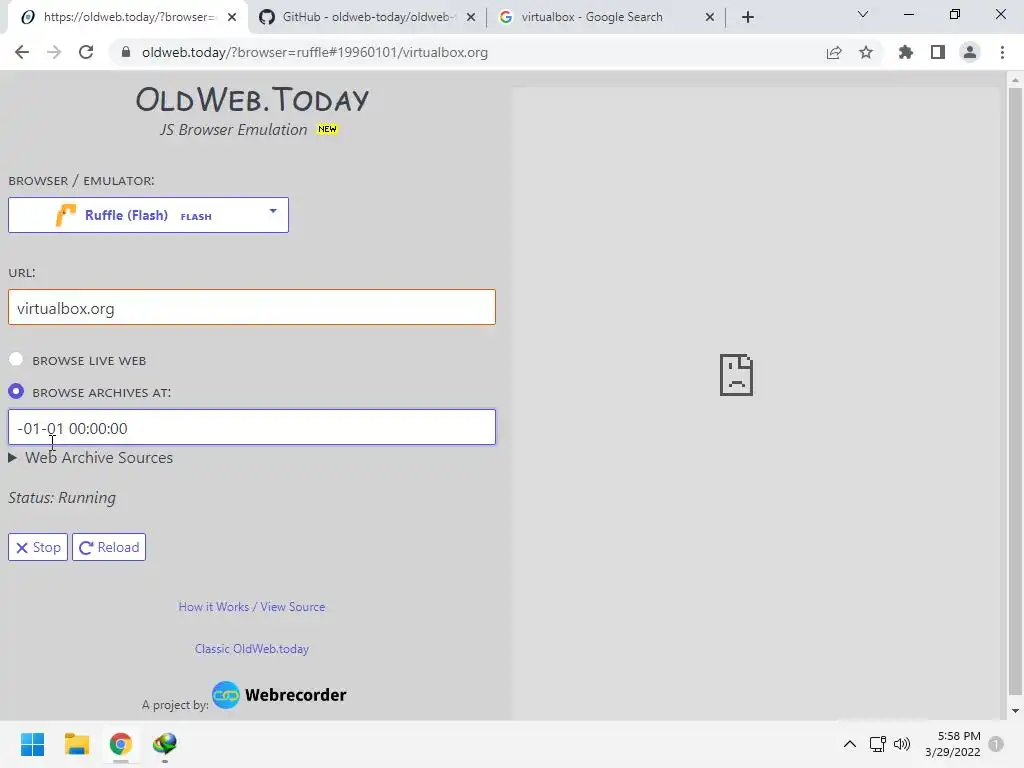Screen dimensions: 1024x768
Task: Close the oldweb.today tab
Action: [232, 17]
